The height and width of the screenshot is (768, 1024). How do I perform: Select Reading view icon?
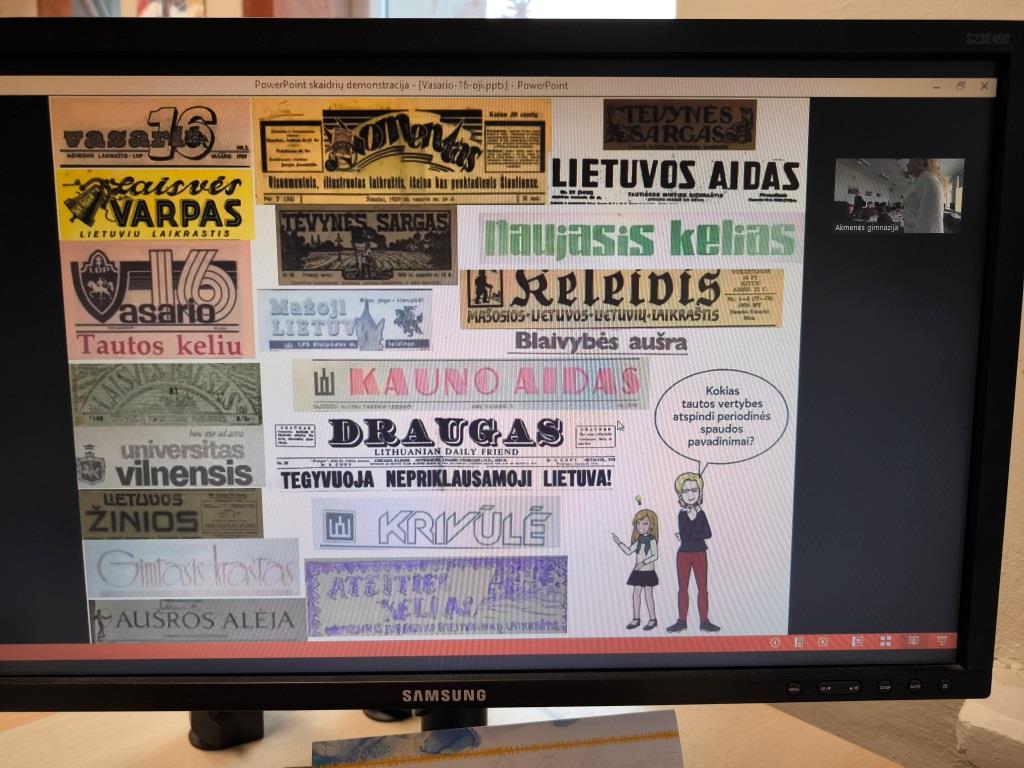[914, 641]
